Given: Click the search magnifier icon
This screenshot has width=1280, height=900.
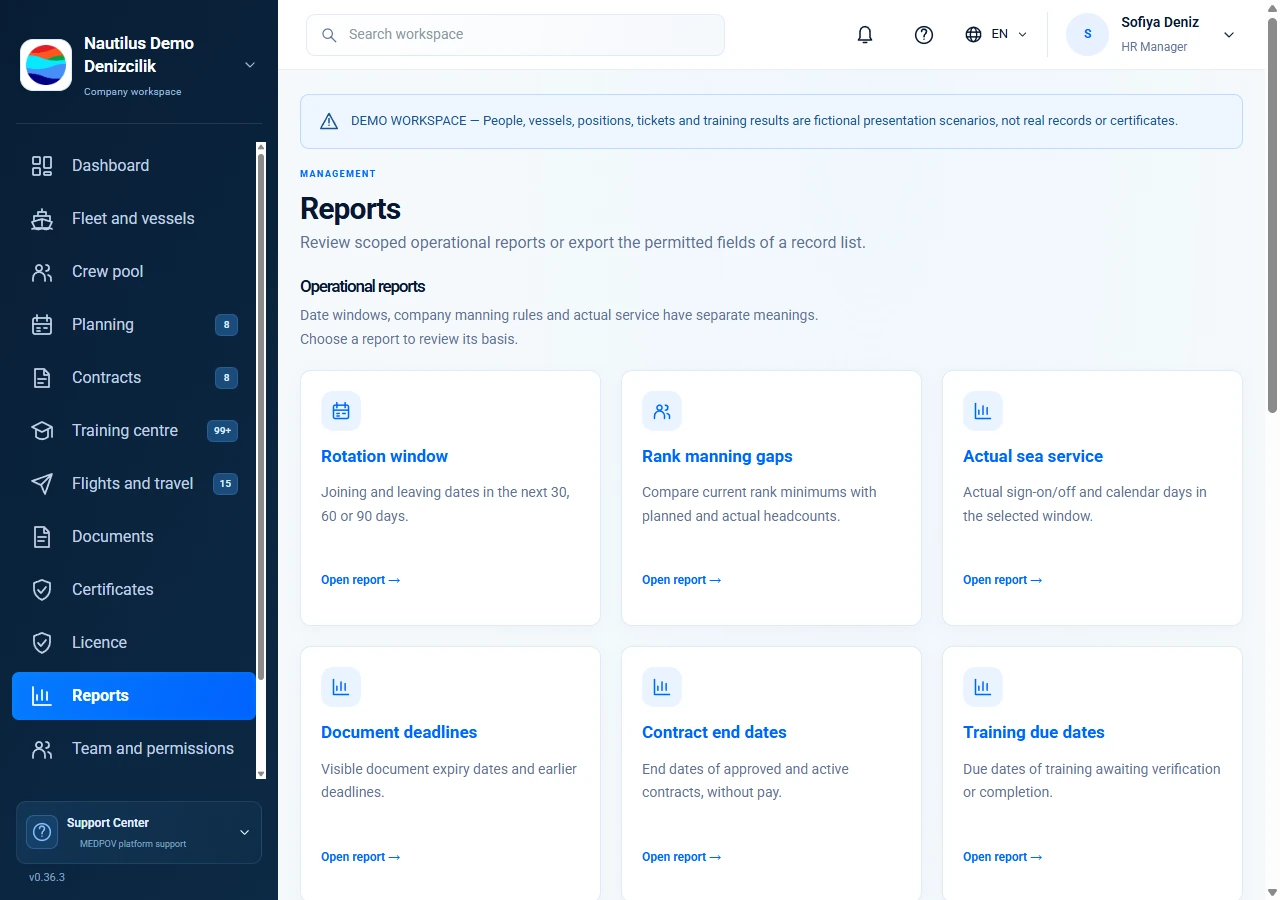Looking at the screenshot, I should 329,35.
